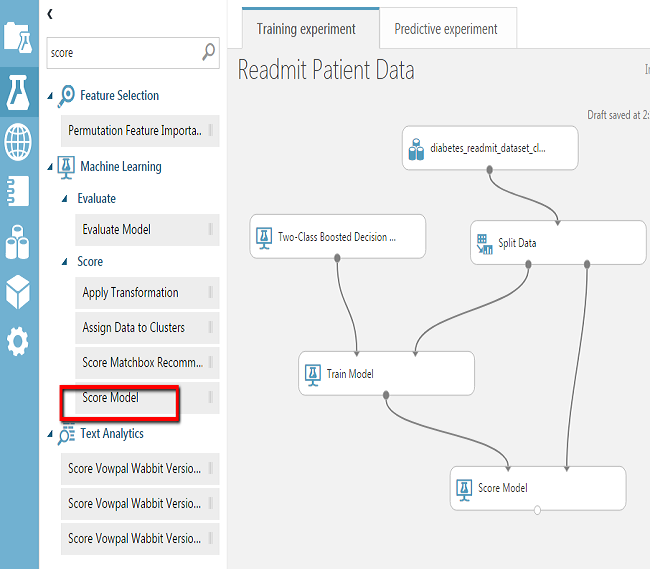Image resolution: width=650 pixels, height=569 pixels.
Task: Click the Score Model node output port
Action: click(538, 511)
